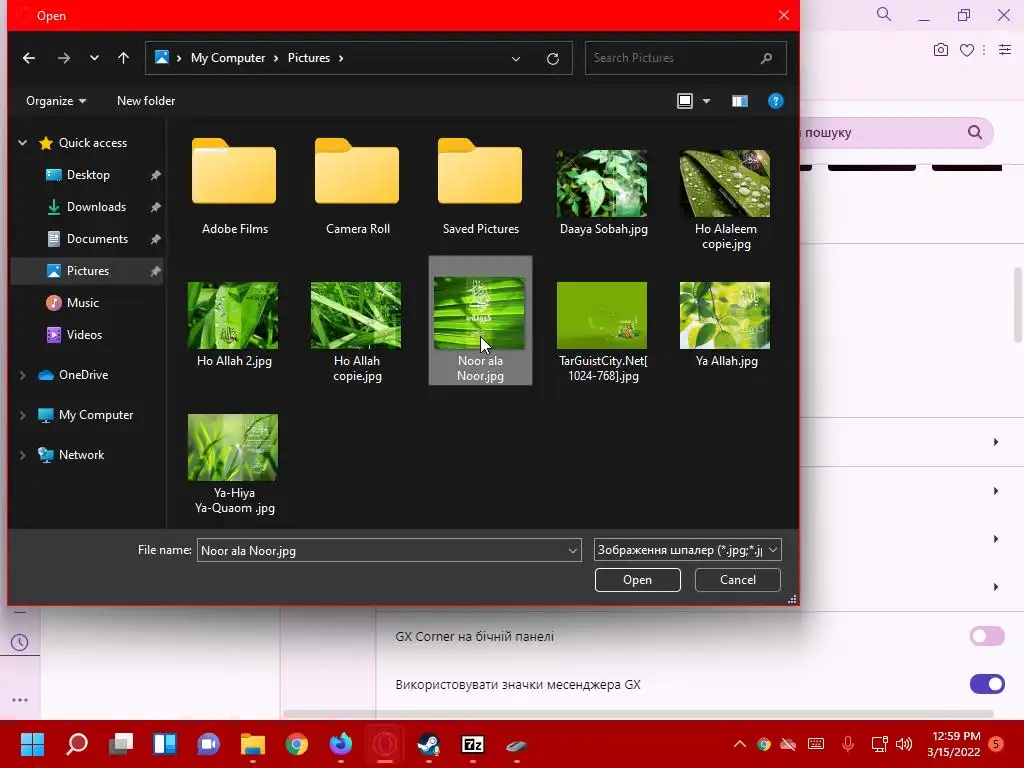Open Task View from taskbar
1024x768 pixels.
pyautogui.click(x=121, y=744)
